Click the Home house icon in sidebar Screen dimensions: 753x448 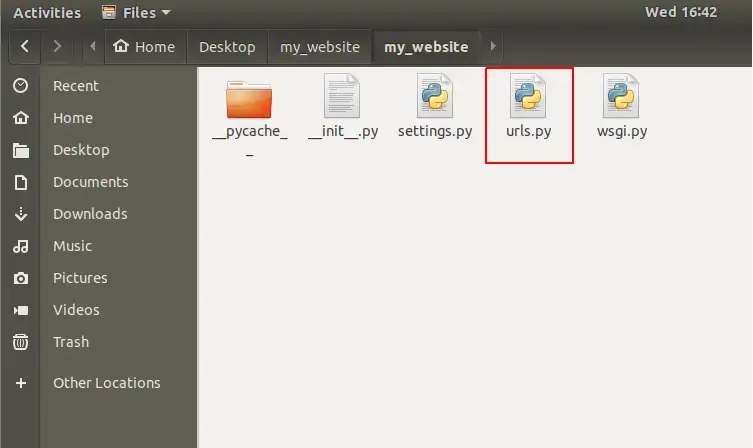point(21,118)
